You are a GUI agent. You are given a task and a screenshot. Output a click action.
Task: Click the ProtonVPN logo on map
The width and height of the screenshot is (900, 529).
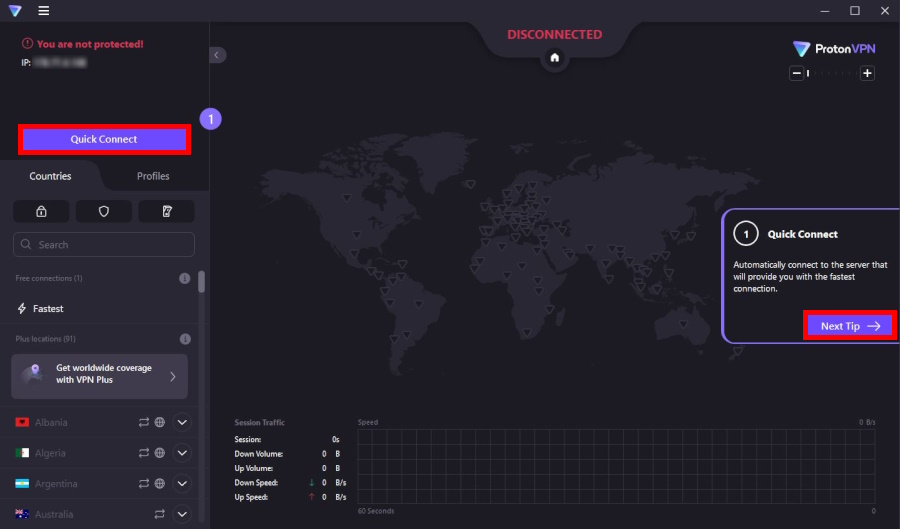pos(834,49)
